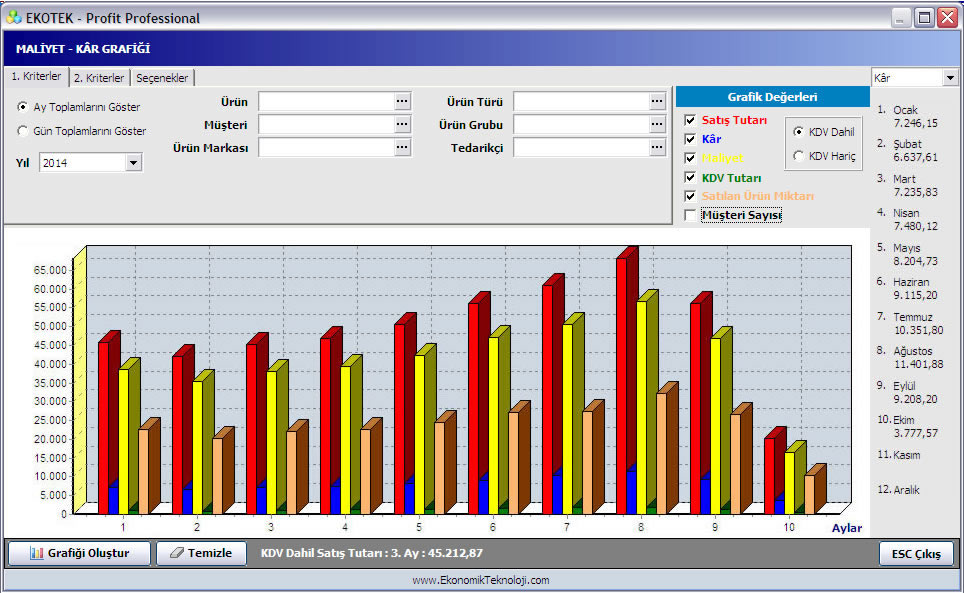Viewport: 964px width, 593px height.
Task: Click inside the Tedarikçi input field
Action: [x=582, y=147]
